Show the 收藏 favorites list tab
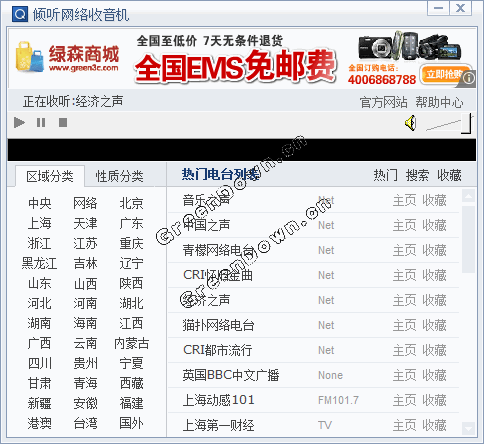The width and height of the screenshot is (484, 444). [449, 175]
